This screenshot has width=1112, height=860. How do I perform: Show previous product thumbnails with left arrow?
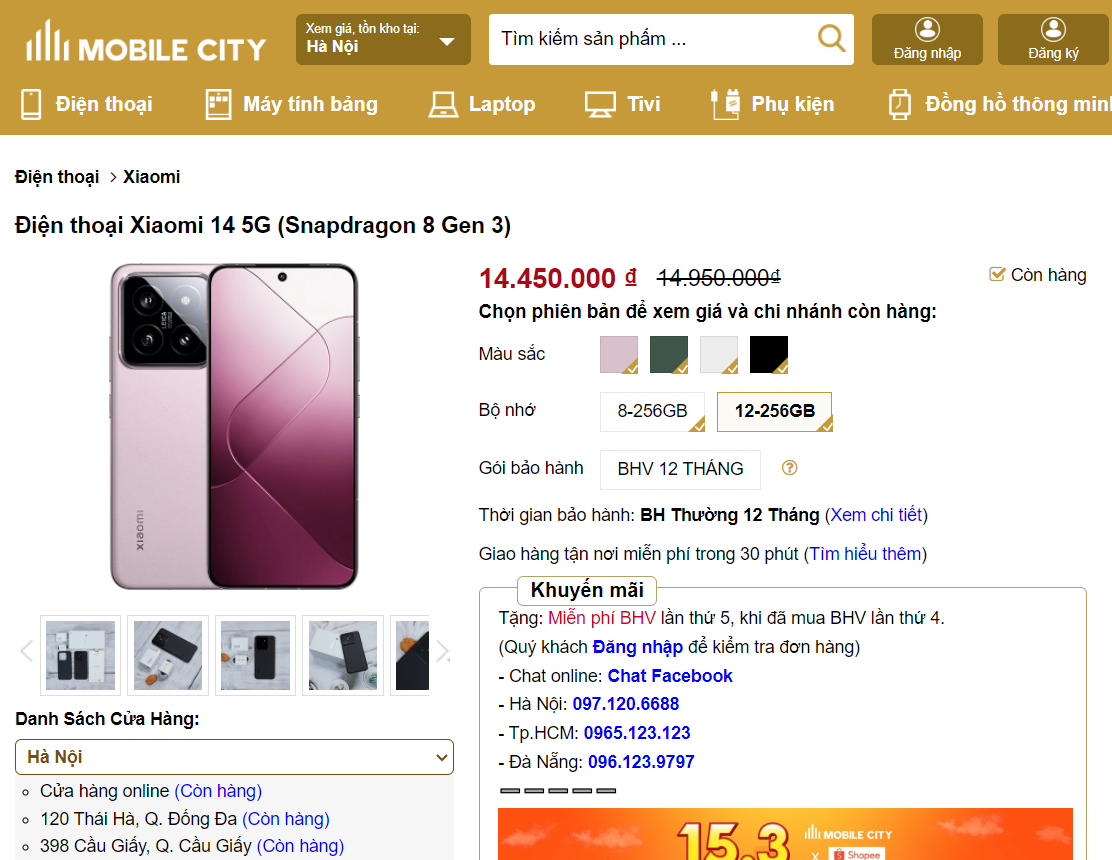tap(27, 652)
